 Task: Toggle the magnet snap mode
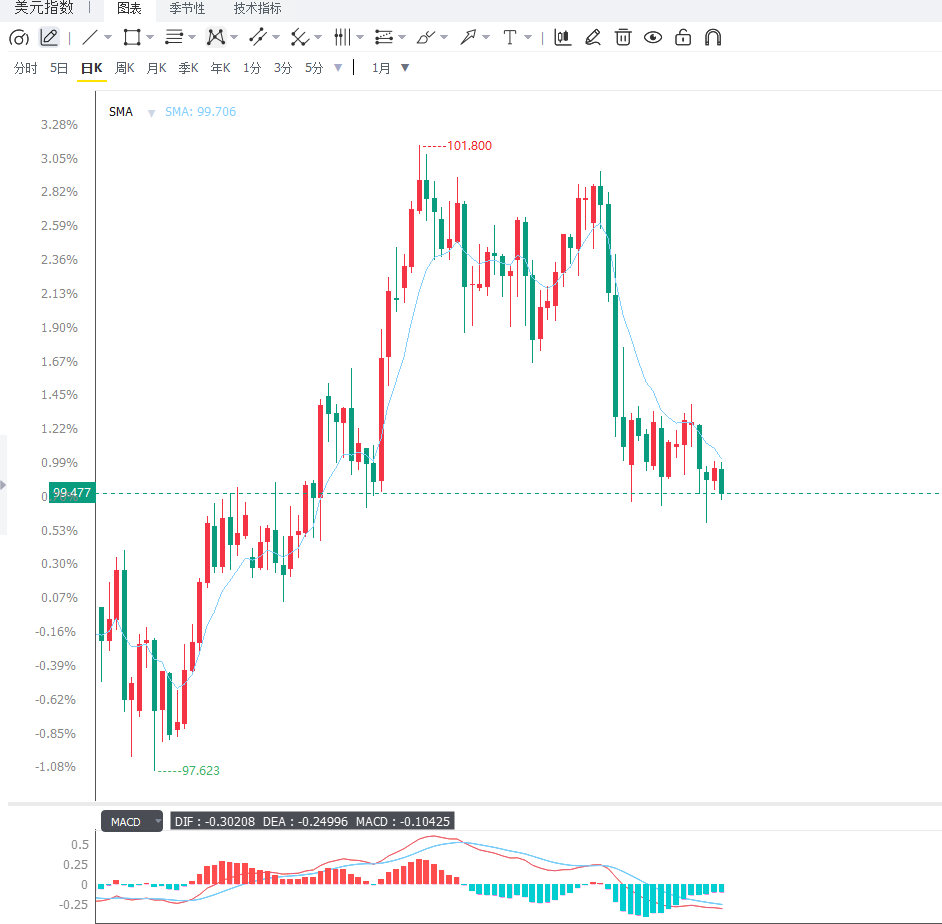coord(713,38)
